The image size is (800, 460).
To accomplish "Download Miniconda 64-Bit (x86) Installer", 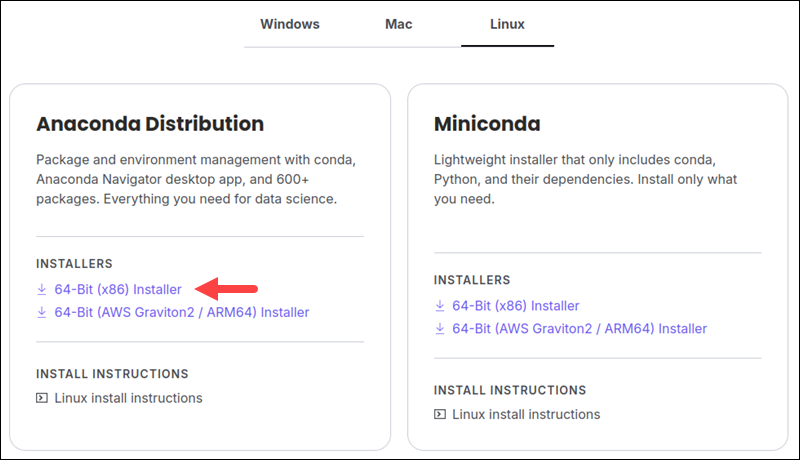I will click(516, 305).
